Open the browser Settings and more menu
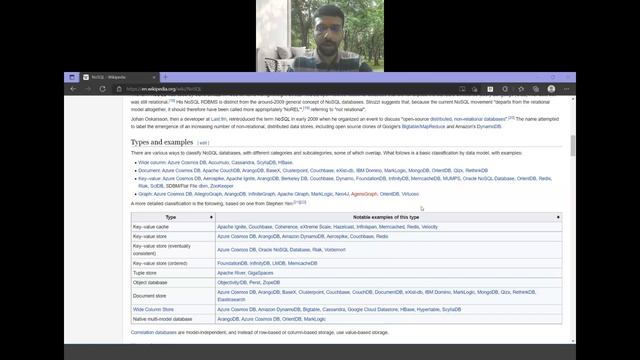Screen dimensions: 640x360 pyautogui.click(x=567, y=89)
